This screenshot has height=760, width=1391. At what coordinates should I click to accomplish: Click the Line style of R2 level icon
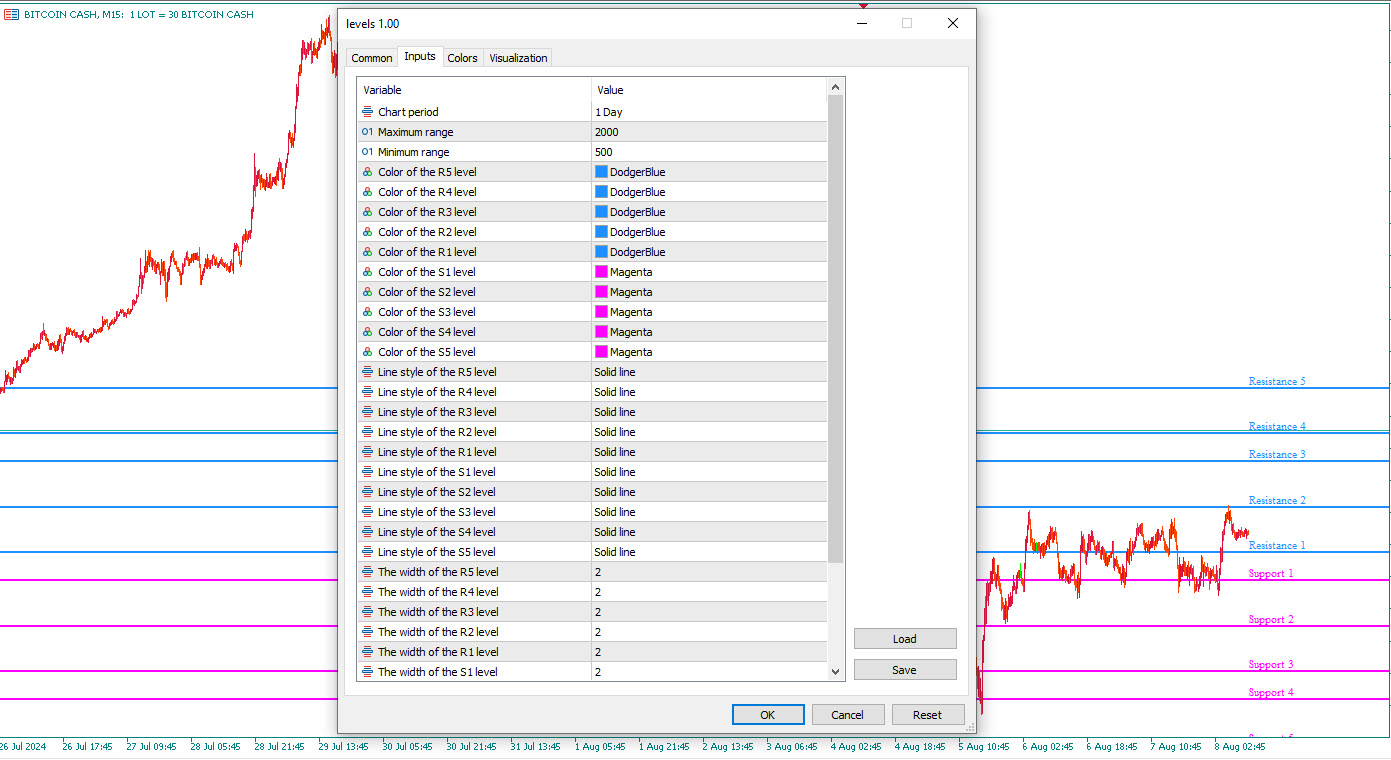tap(367, 432)
